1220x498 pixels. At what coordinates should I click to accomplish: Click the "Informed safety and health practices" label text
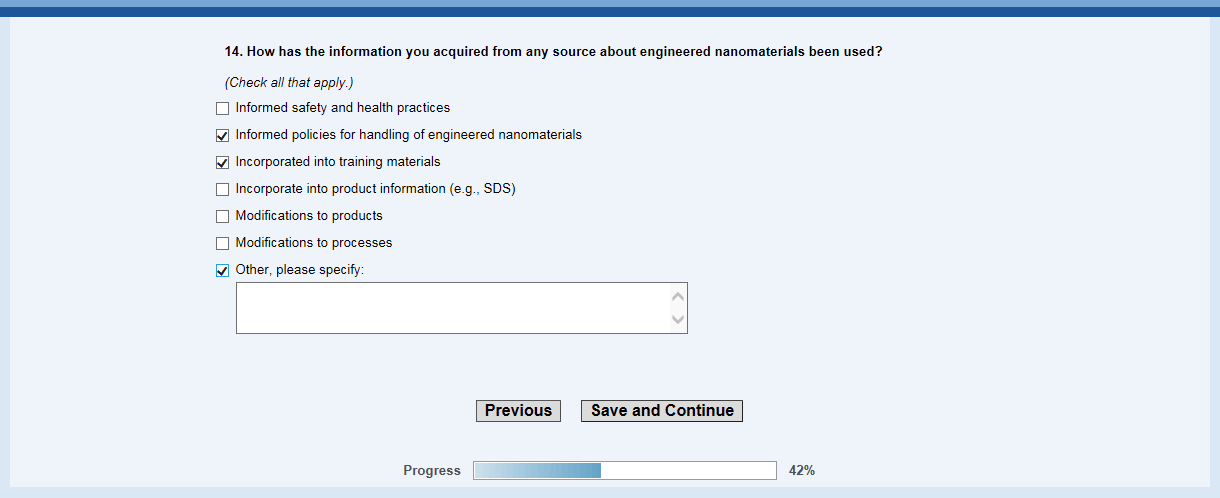pyautogui.click(x=343, y=108)
